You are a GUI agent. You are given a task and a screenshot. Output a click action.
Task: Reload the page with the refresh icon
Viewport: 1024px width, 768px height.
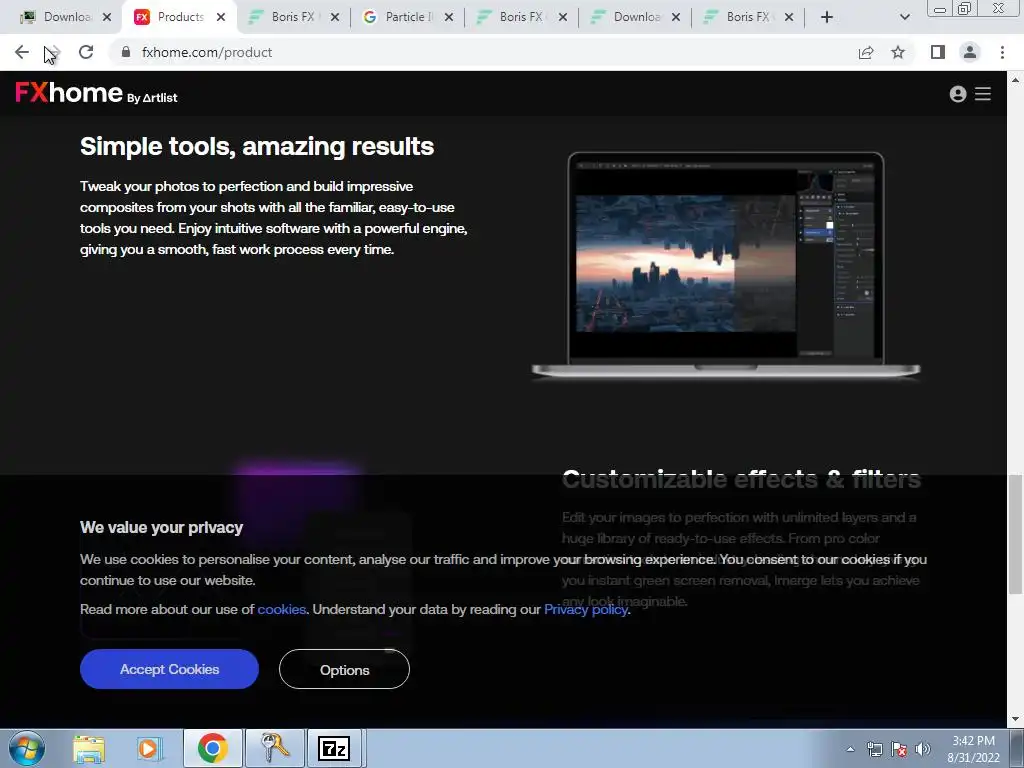[x=86, y=52]
